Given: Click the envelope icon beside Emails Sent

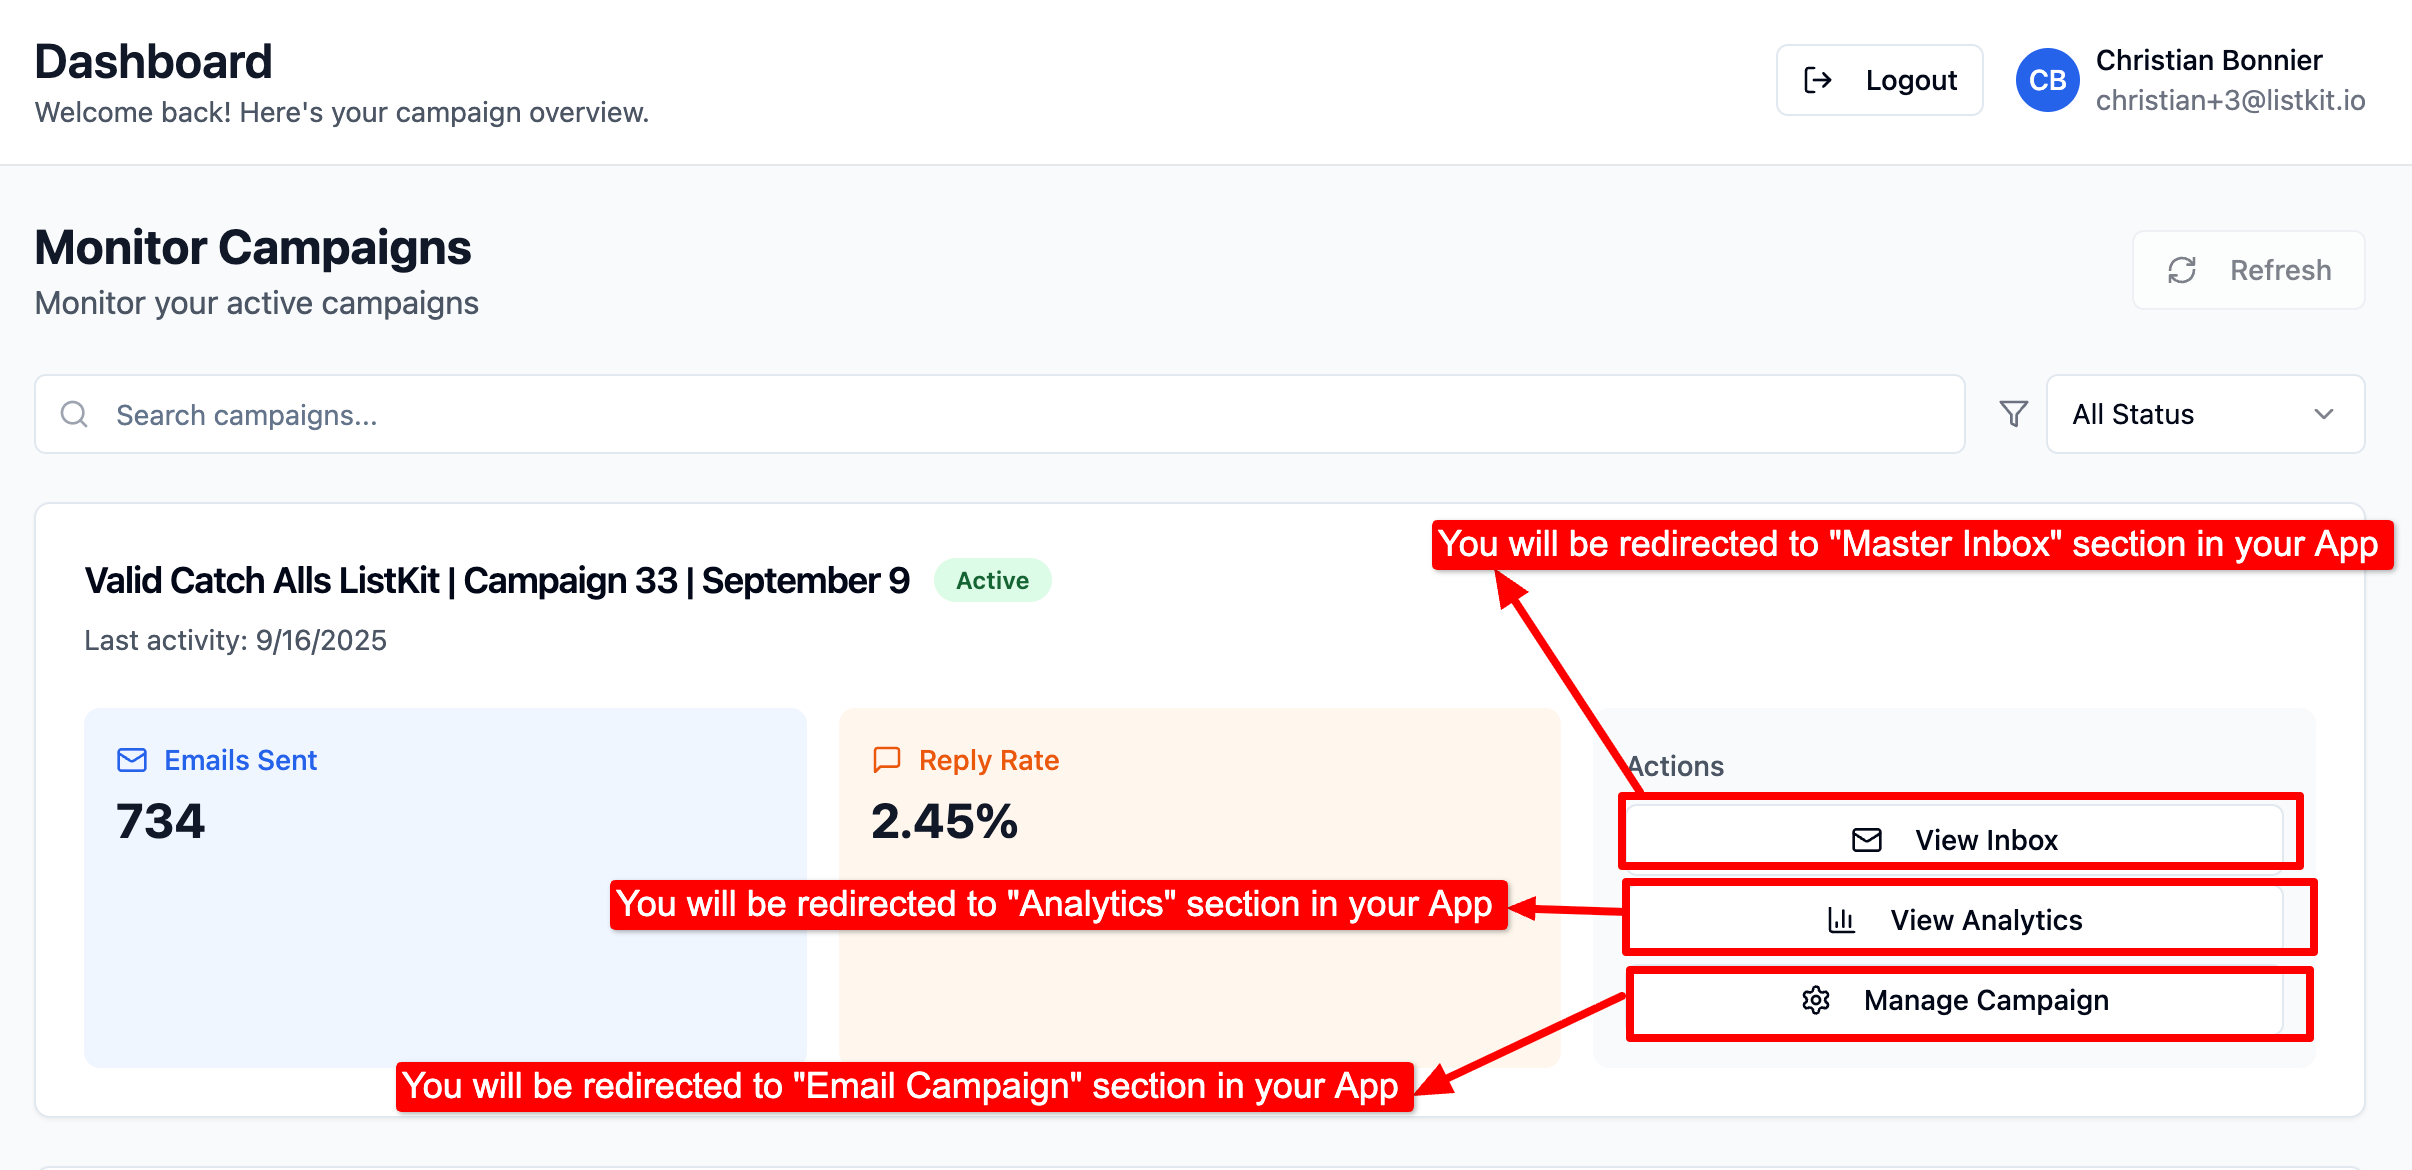Looking at the screenshot, I should (132, 760).
